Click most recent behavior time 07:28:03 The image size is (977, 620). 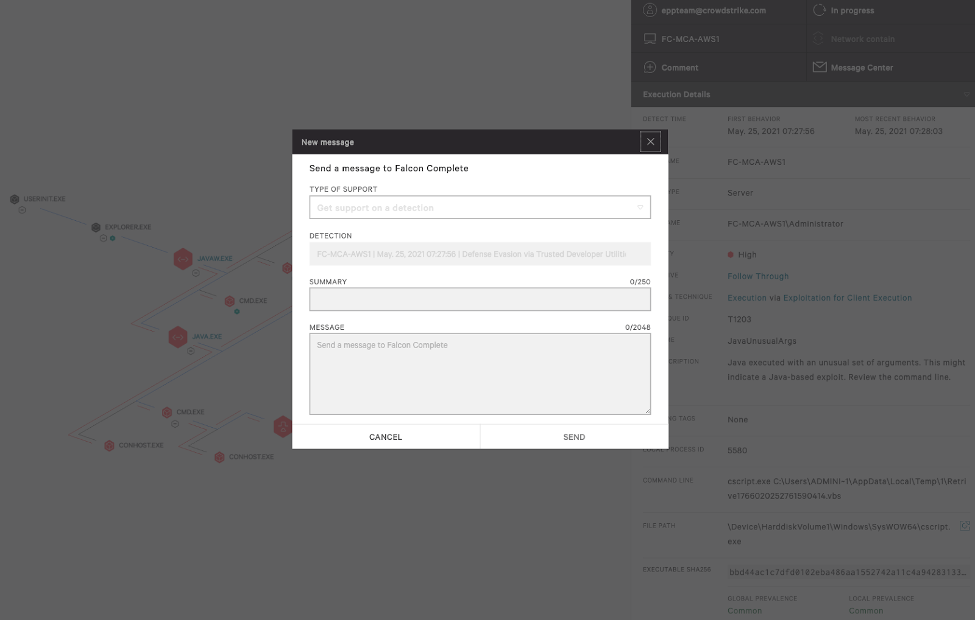tap(898, 131)
